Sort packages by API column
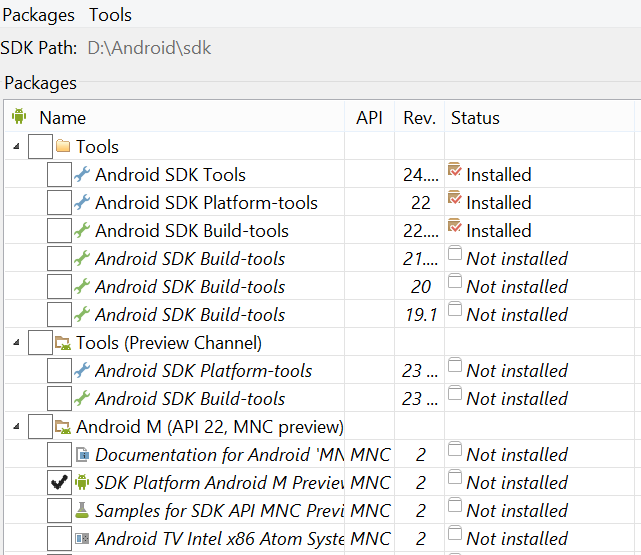The image size is (641, 555). coord(369,118)
